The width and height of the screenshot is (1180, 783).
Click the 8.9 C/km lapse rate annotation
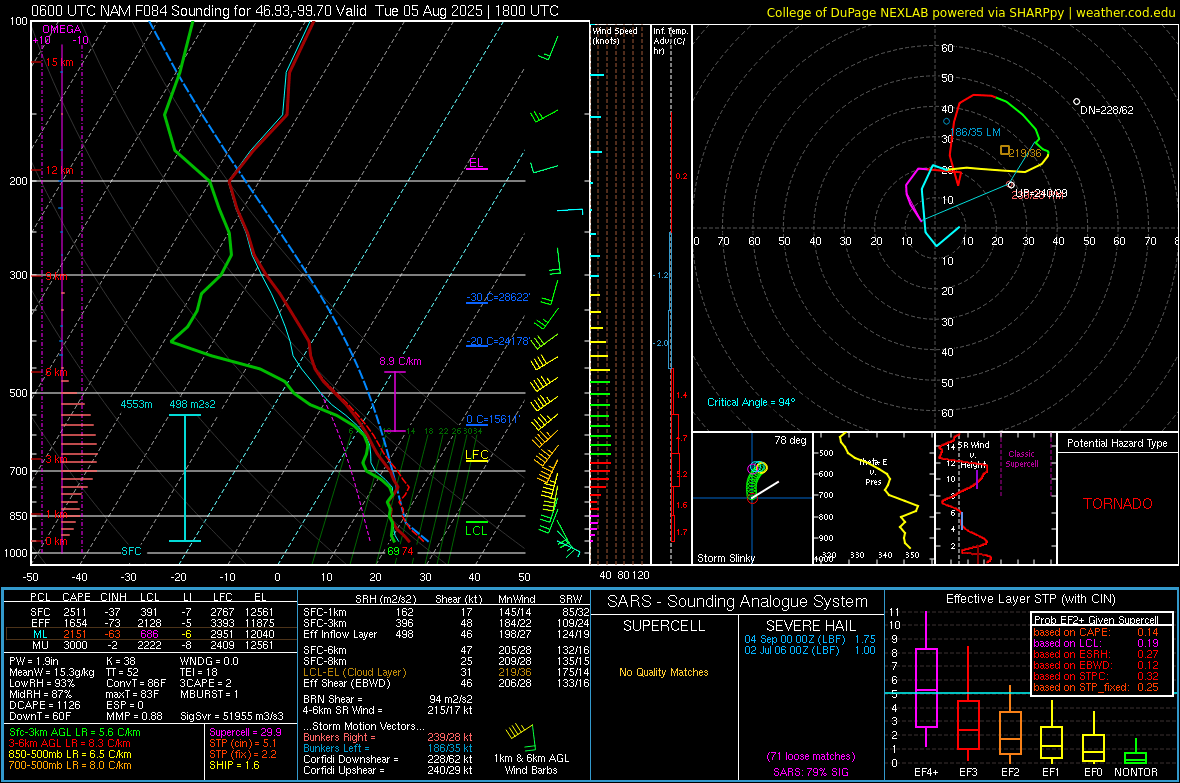[x=400, y=361]
